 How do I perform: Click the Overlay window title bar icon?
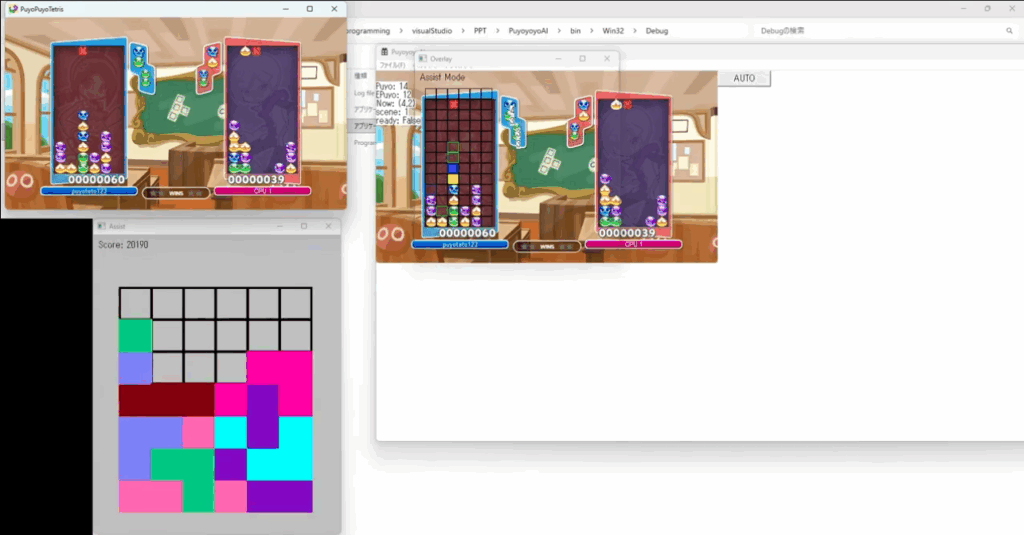422,59
